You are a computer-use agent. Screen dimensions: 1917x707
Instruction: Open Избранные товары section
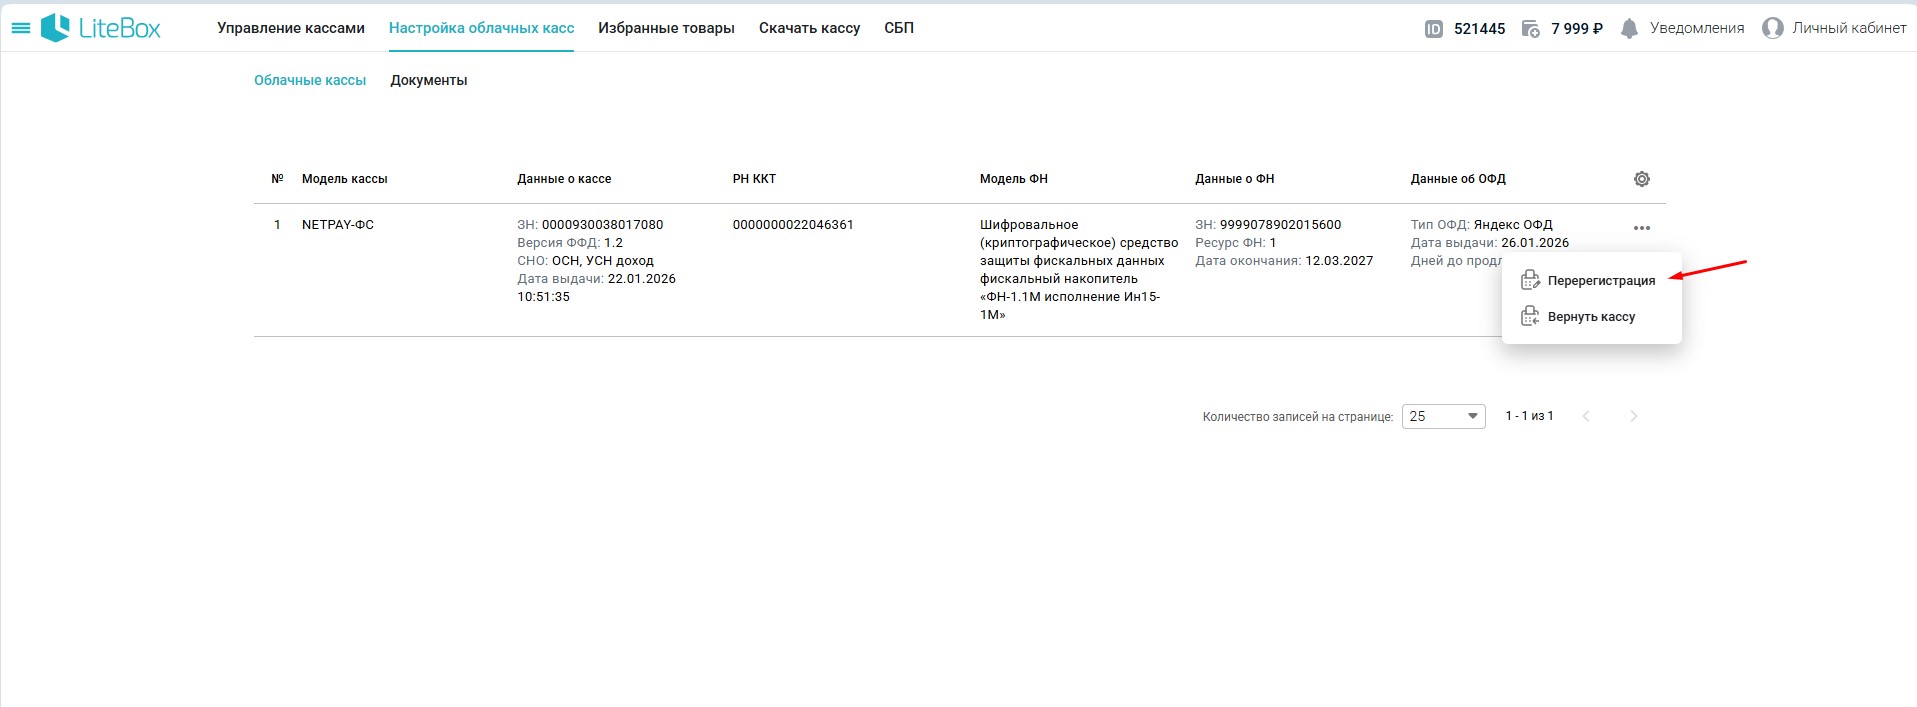coord(666,28)
